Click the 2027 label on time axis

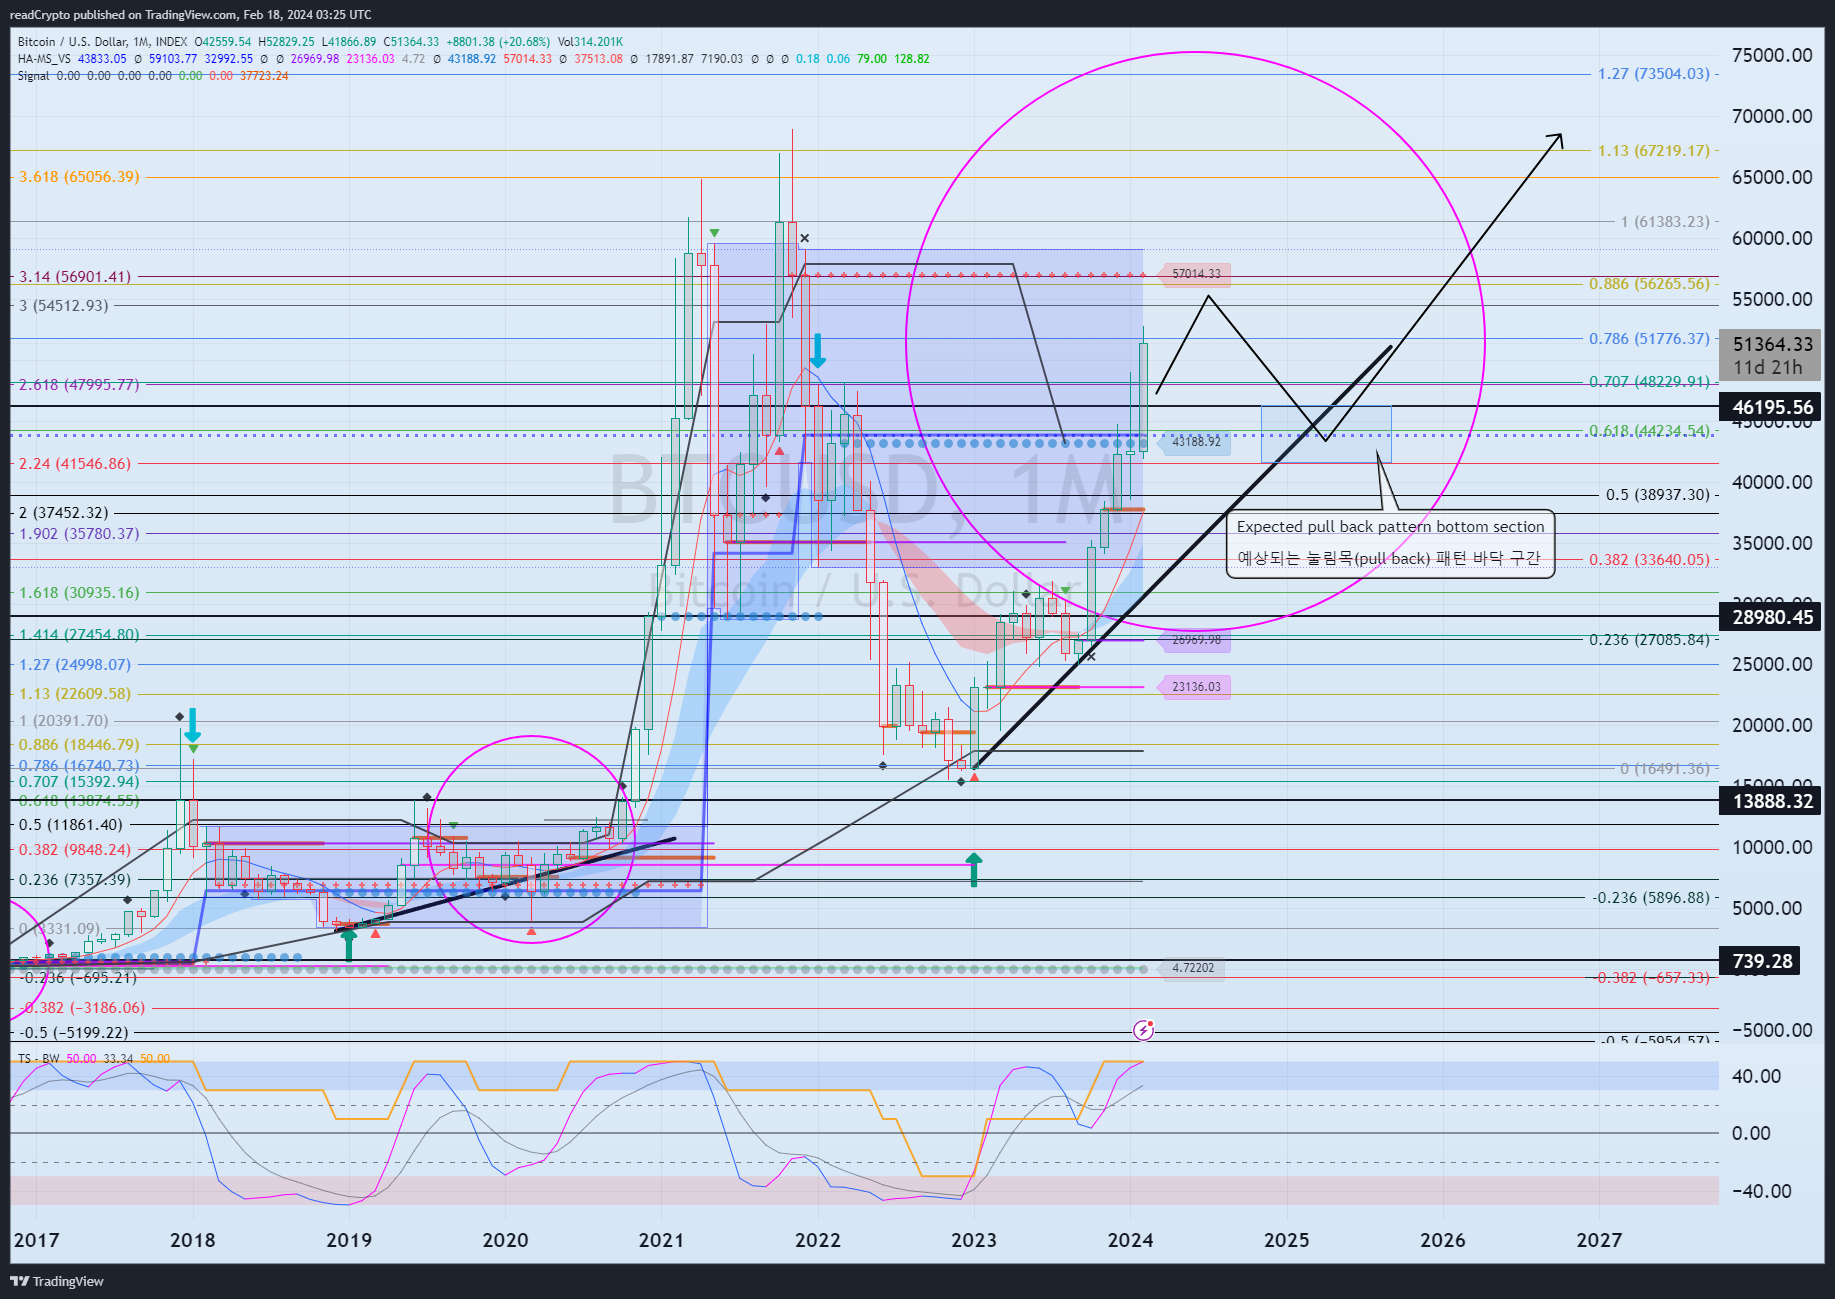[1600, 1241]
